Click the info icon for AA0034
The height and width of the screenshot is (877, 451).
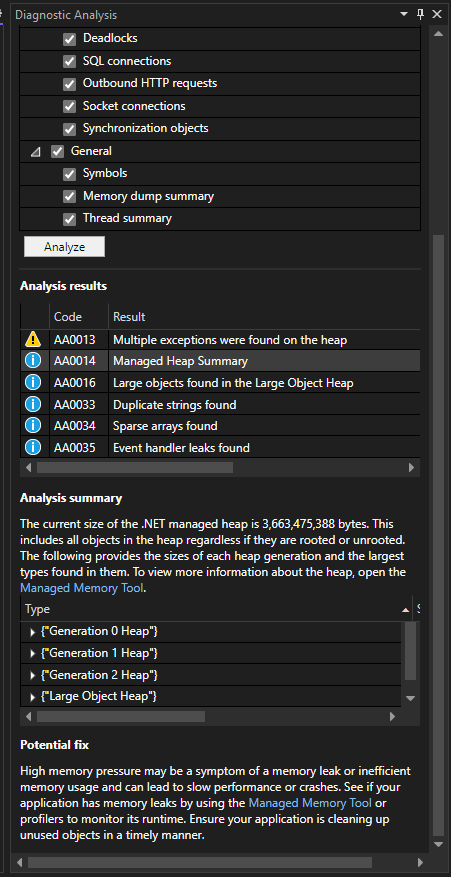click(33, 426)
